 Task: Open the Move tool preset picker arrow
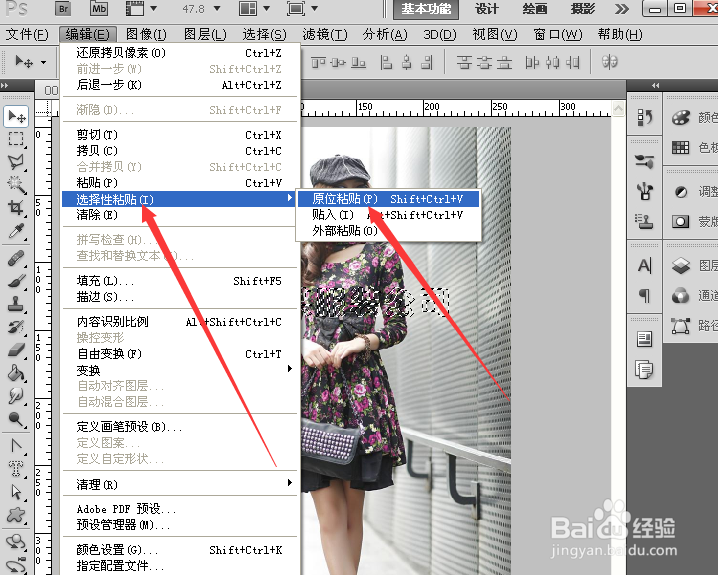click(x=44, y=62)
